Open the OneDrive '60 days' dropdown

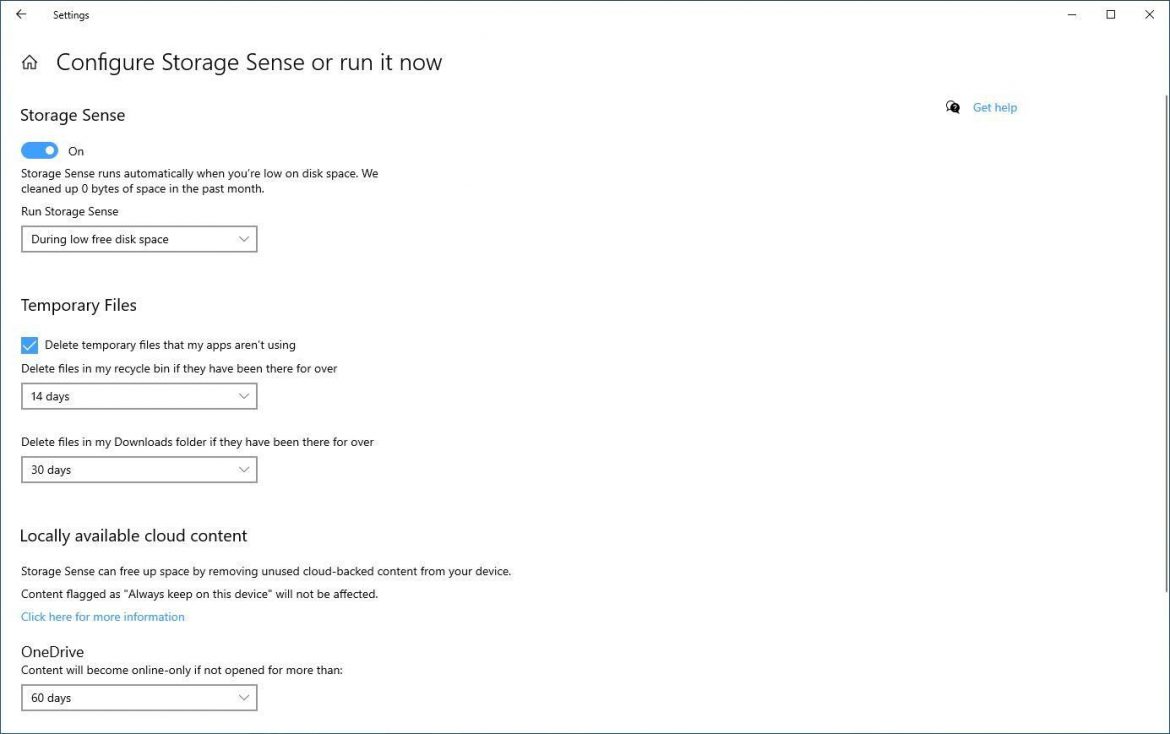point(138,697)
